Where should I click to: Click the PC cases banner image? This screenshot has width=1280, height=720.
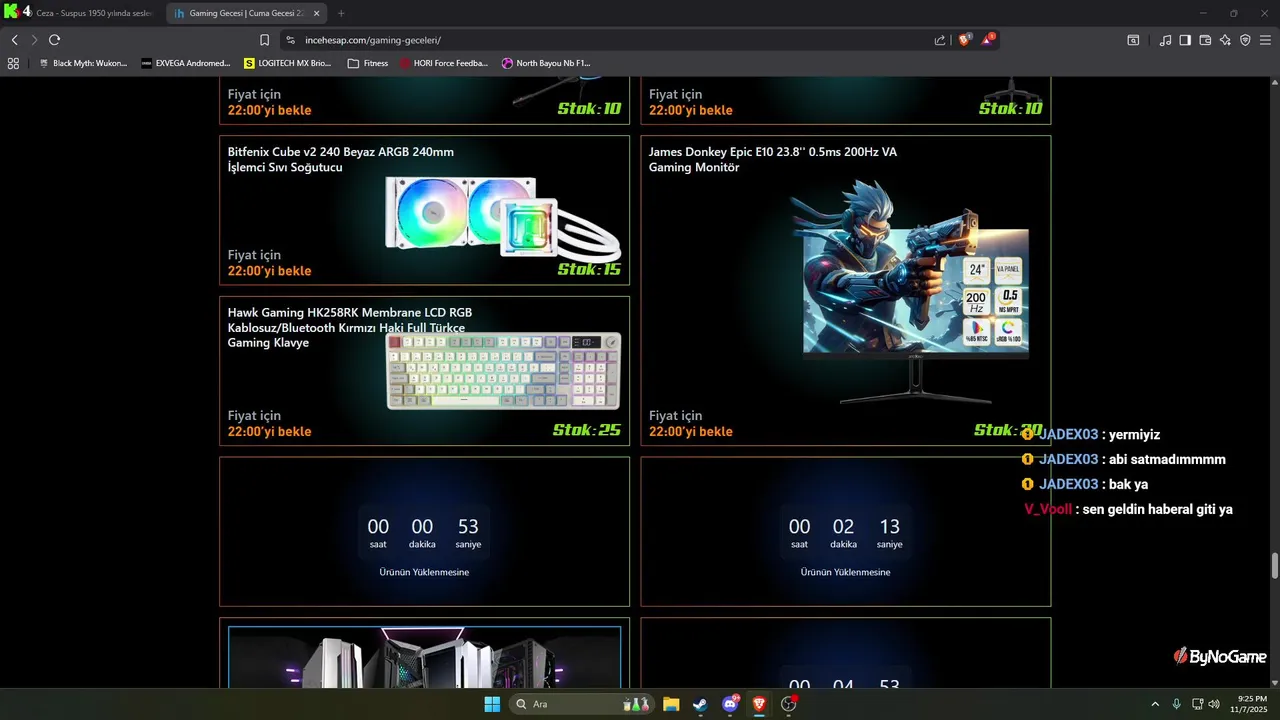[424, 657]
